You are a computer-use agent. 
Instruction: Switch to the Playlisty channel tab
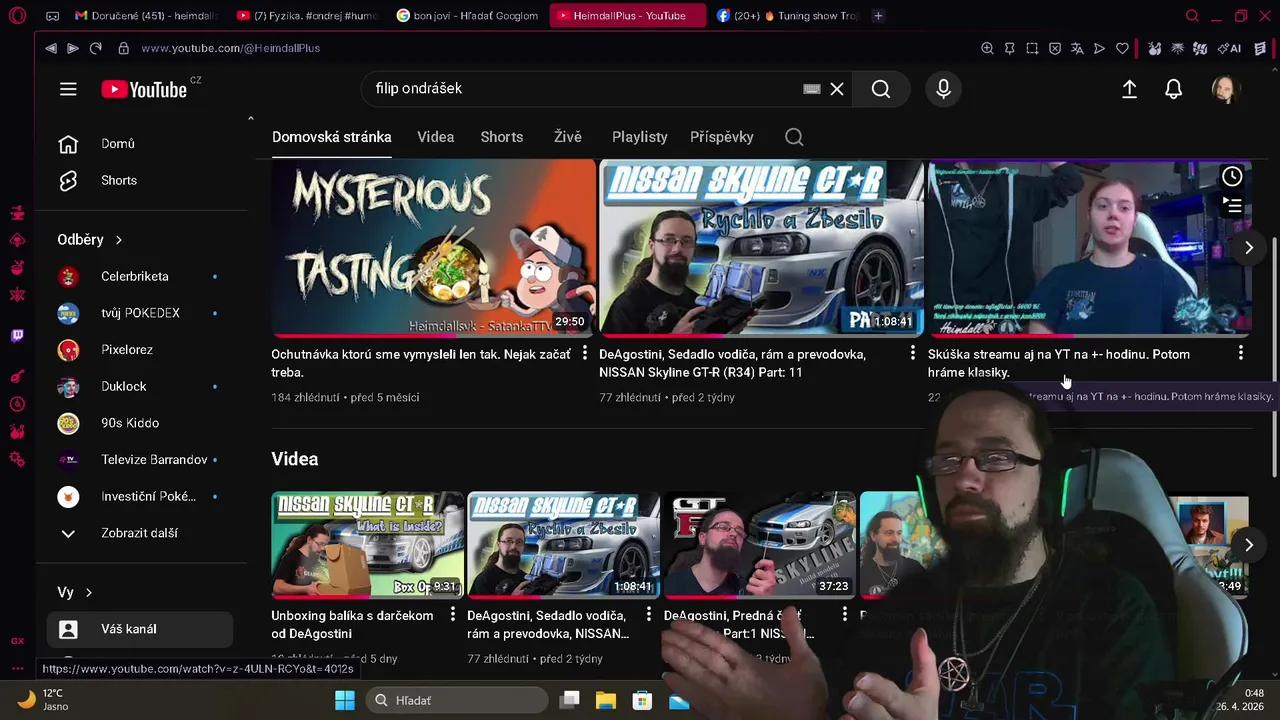tap(640, 137)
